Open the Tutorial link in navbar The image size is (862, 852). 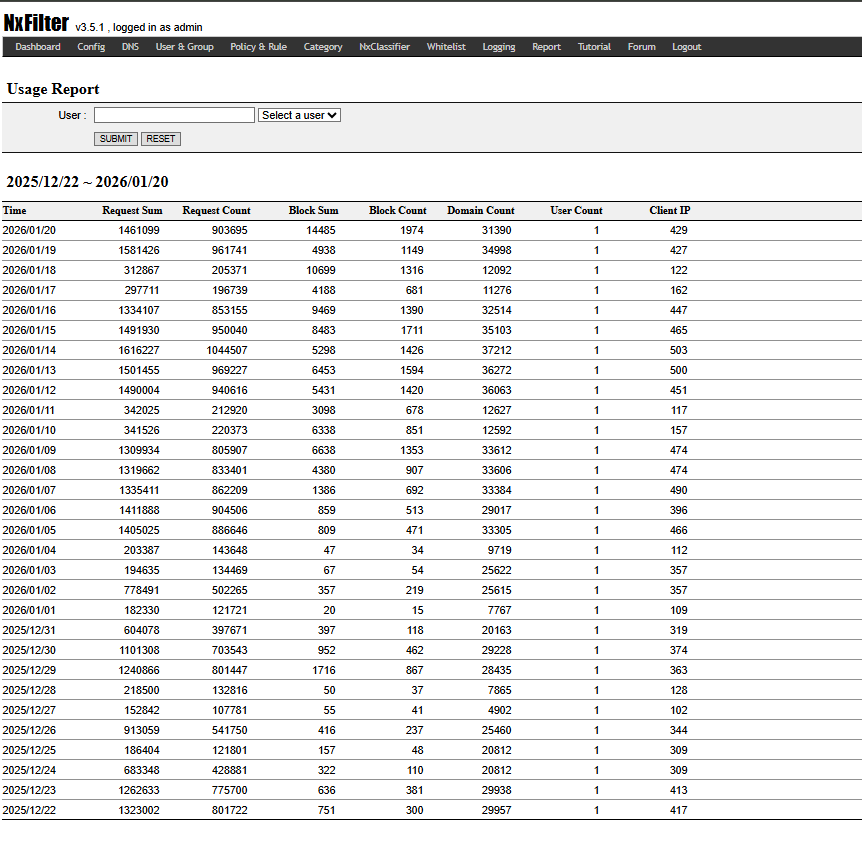click(x=594, y=47)
